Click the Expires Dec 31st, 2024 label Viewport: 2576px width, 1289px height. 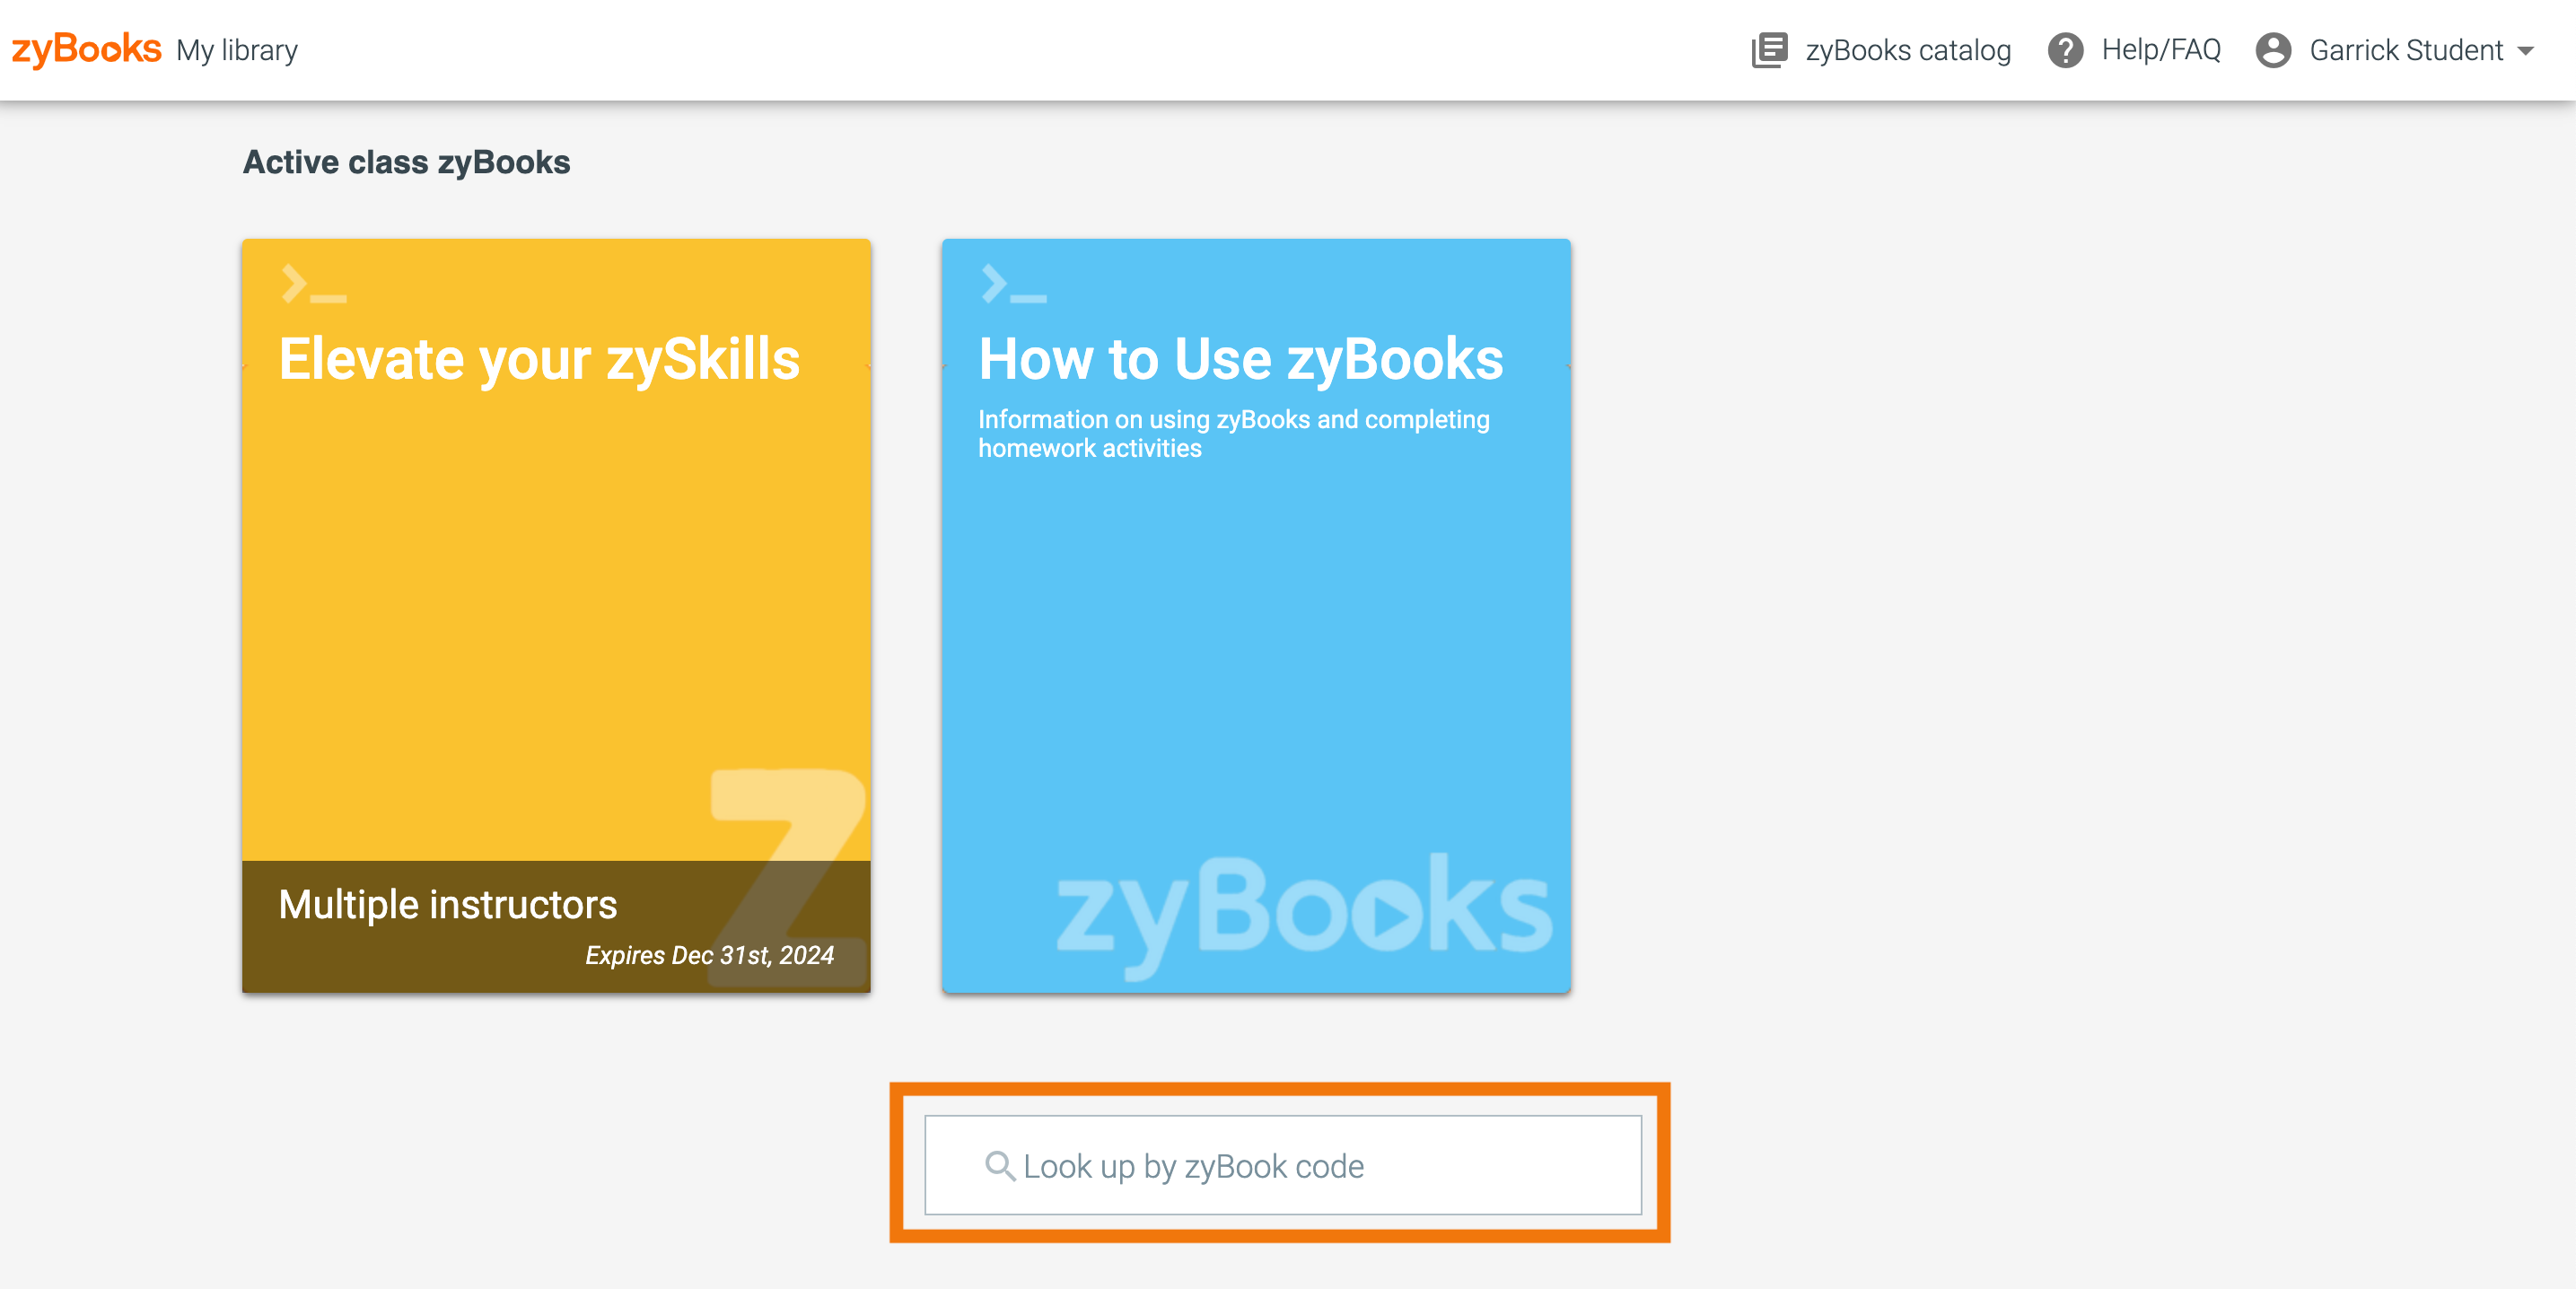(709, 955)
